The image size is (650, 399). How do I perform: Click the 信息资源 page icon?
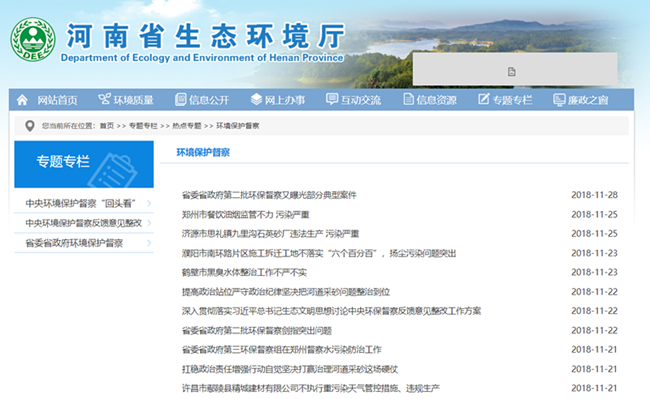click(408, 99)
